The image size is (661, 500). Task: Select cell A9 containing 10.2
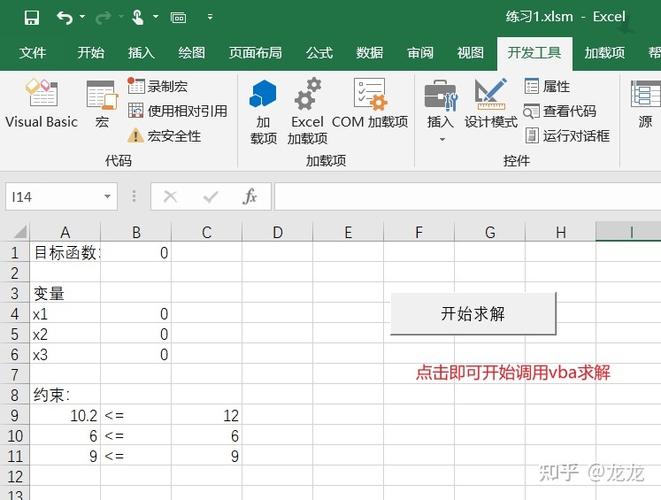(x=65, y=416)
